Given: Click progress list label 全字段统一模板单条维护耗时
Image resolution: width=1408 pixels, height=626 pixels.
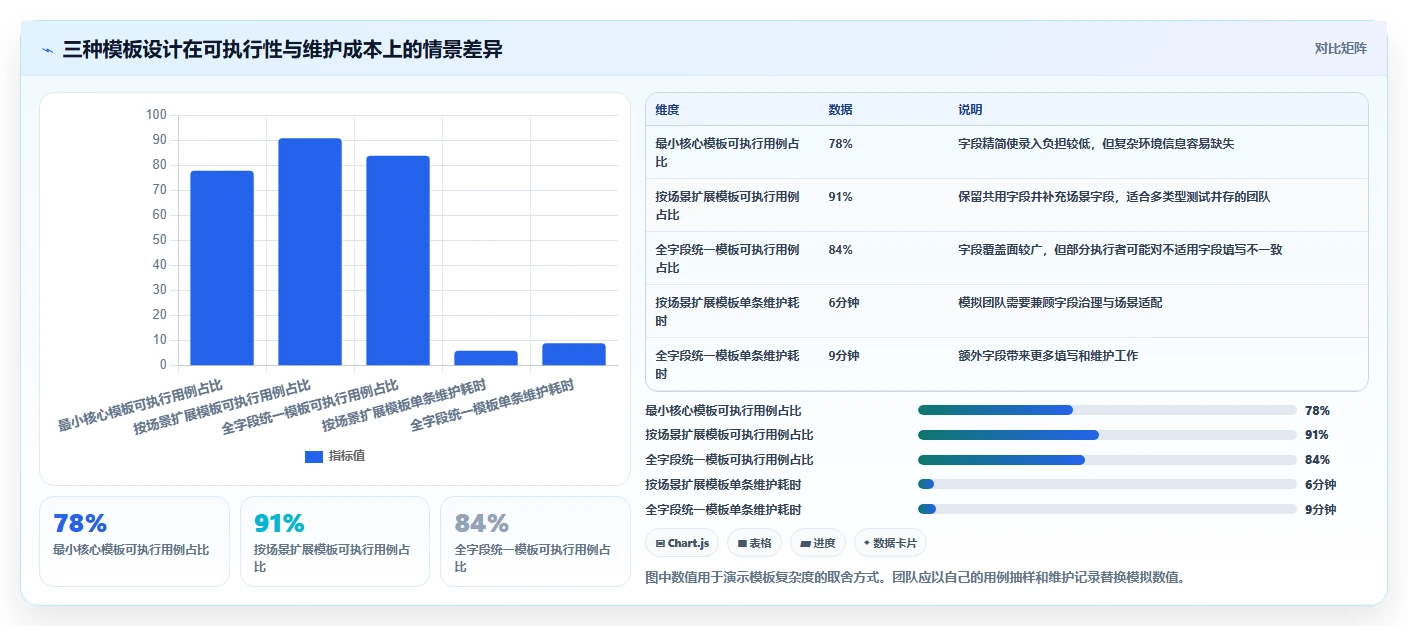Looking at the screenshot, I should click(723, 509).
